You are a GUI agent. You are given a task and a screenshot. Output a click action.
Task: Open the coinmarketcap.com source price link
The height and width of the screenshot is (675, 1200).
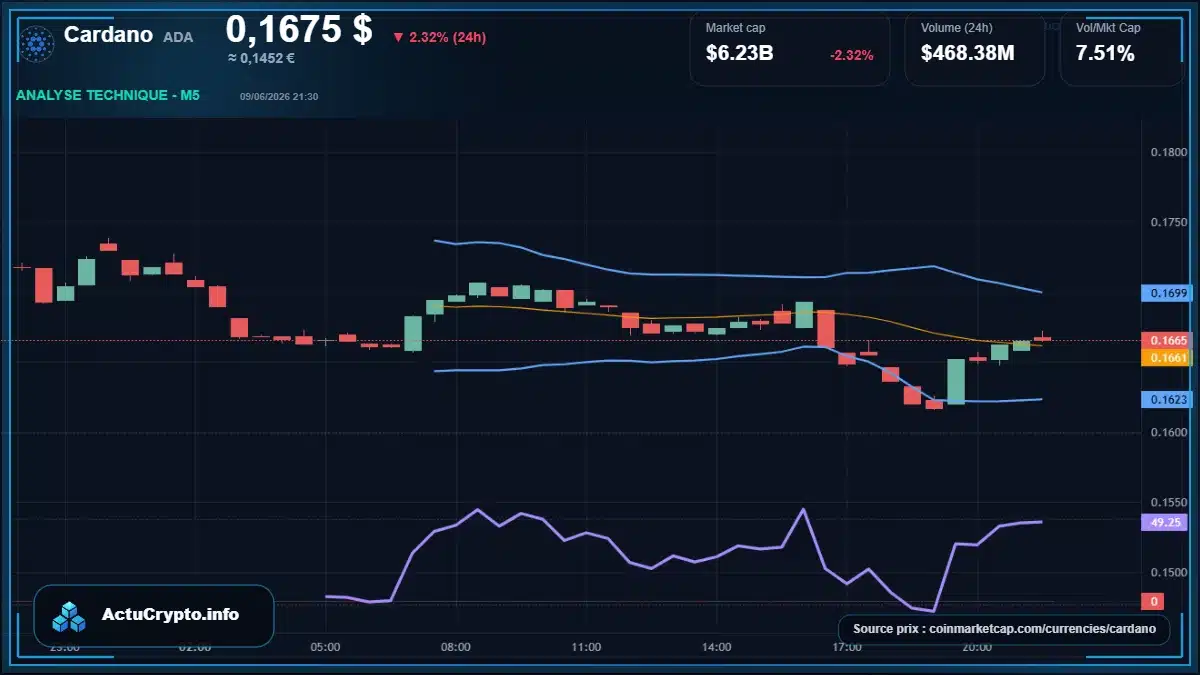point(1004,629)
